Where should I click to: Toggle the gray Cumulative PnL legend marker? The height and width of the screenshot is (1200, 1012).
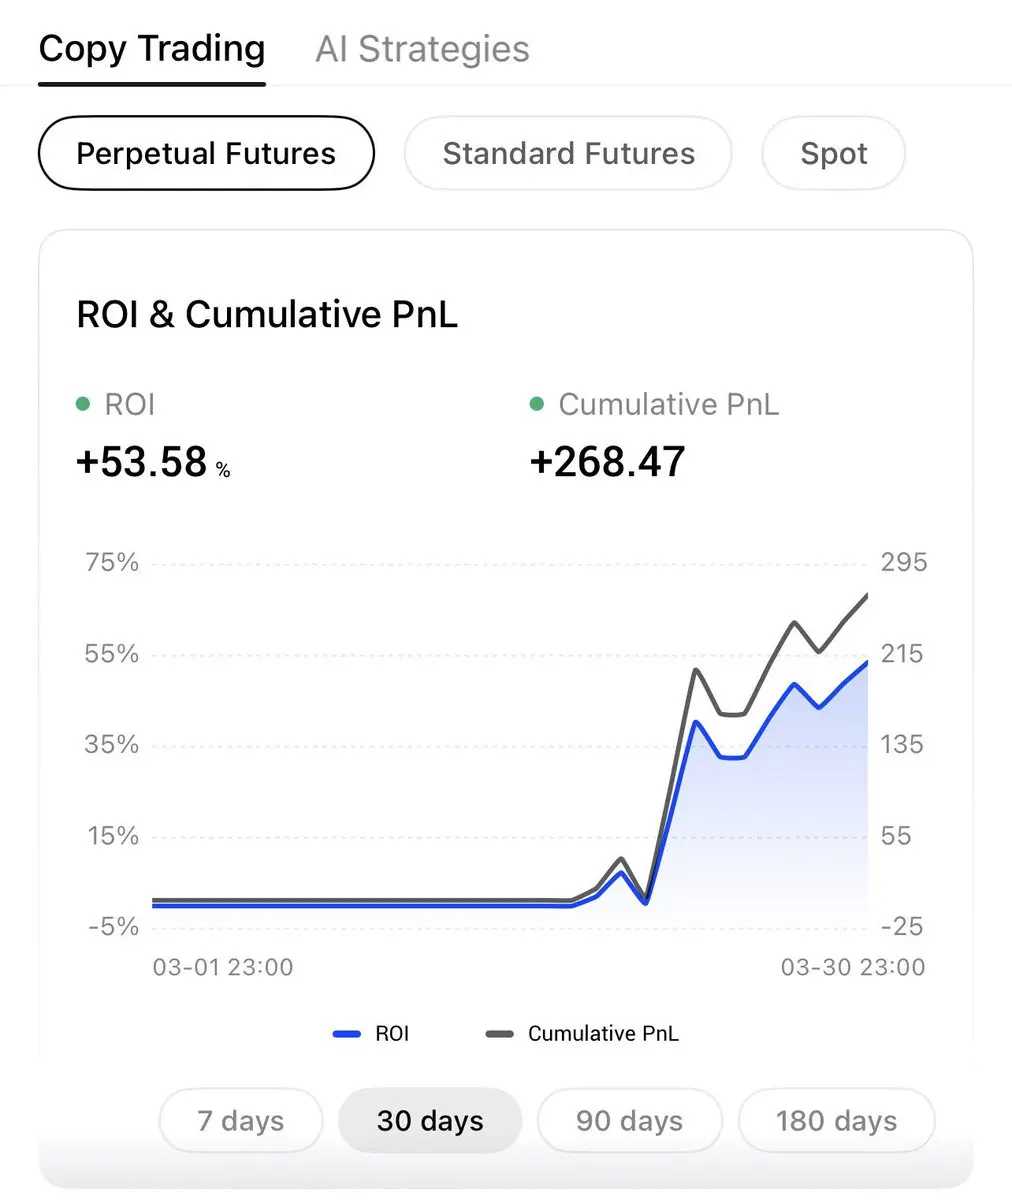499,1034
